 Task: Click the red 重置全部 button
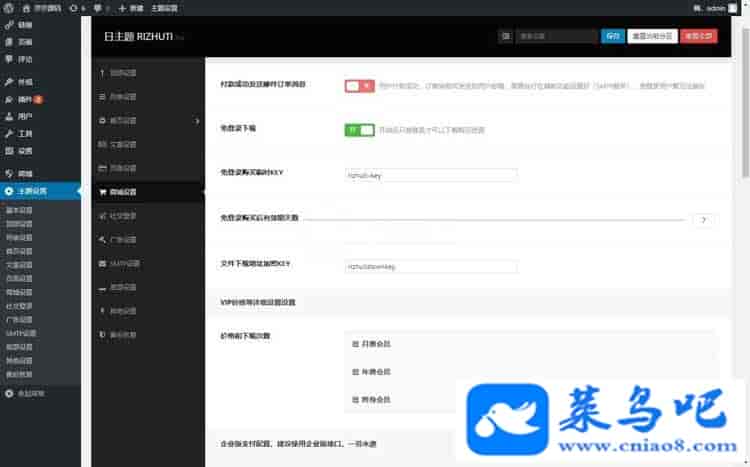pos(698,36)
